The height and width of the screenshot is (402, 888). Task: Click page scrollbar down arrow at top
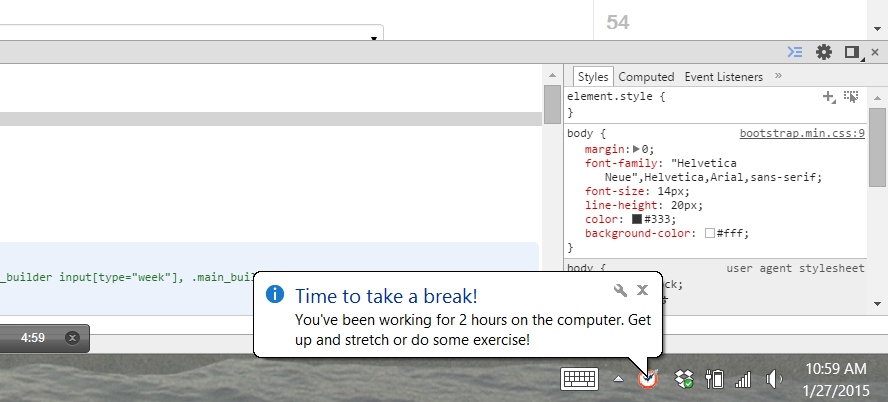click(877, 29)
